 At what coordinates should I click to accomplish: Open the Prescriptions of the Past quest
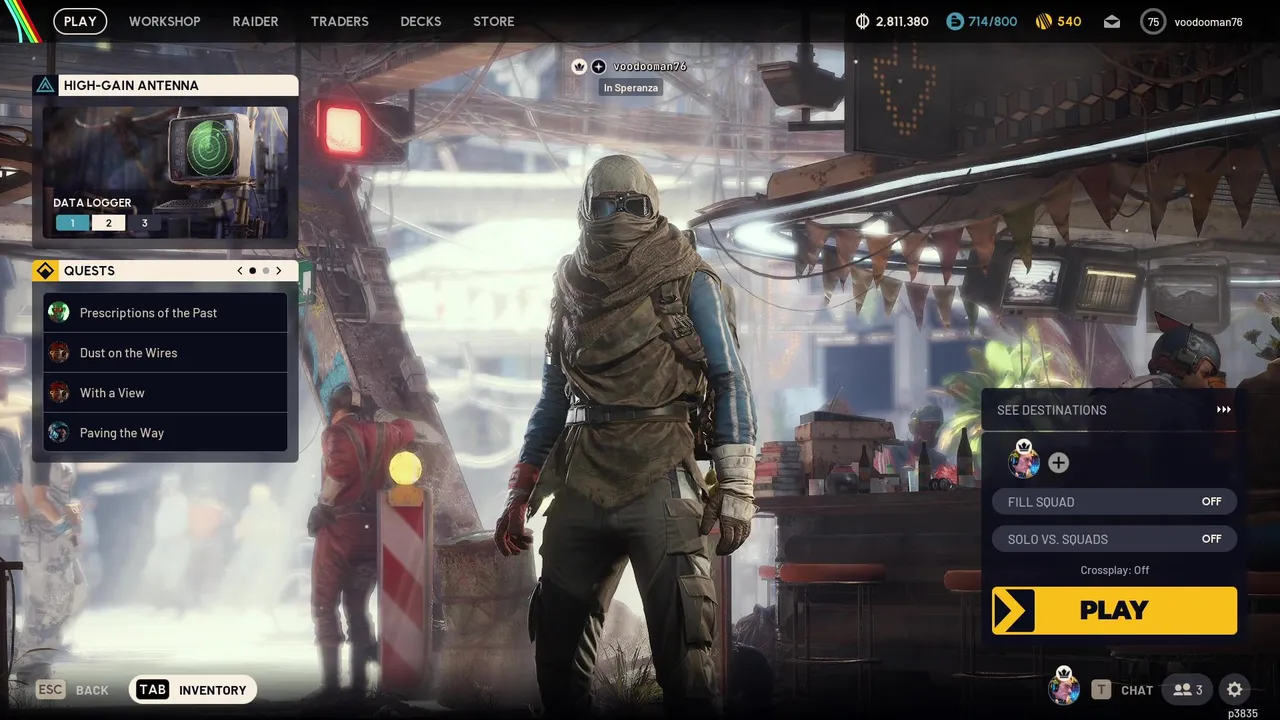[165, 313]
